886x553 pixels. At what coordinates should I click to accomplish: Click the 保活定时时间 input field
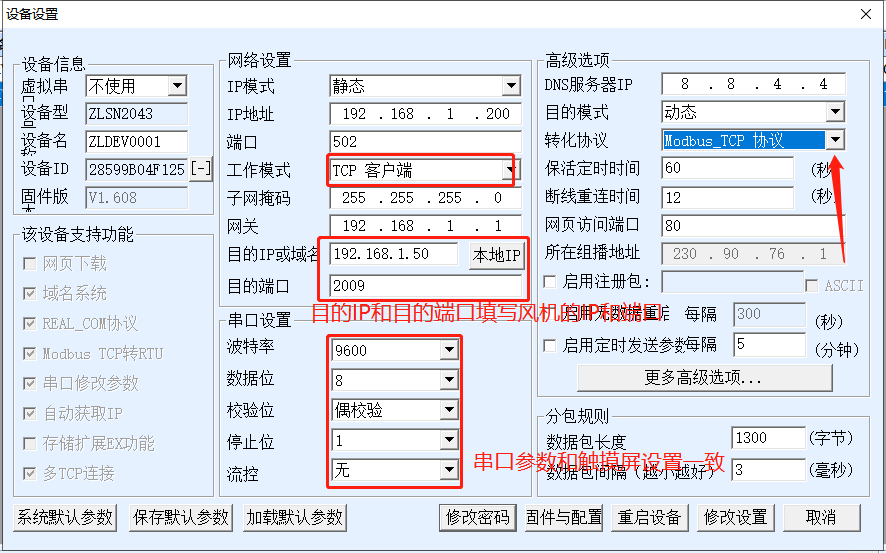727,169
